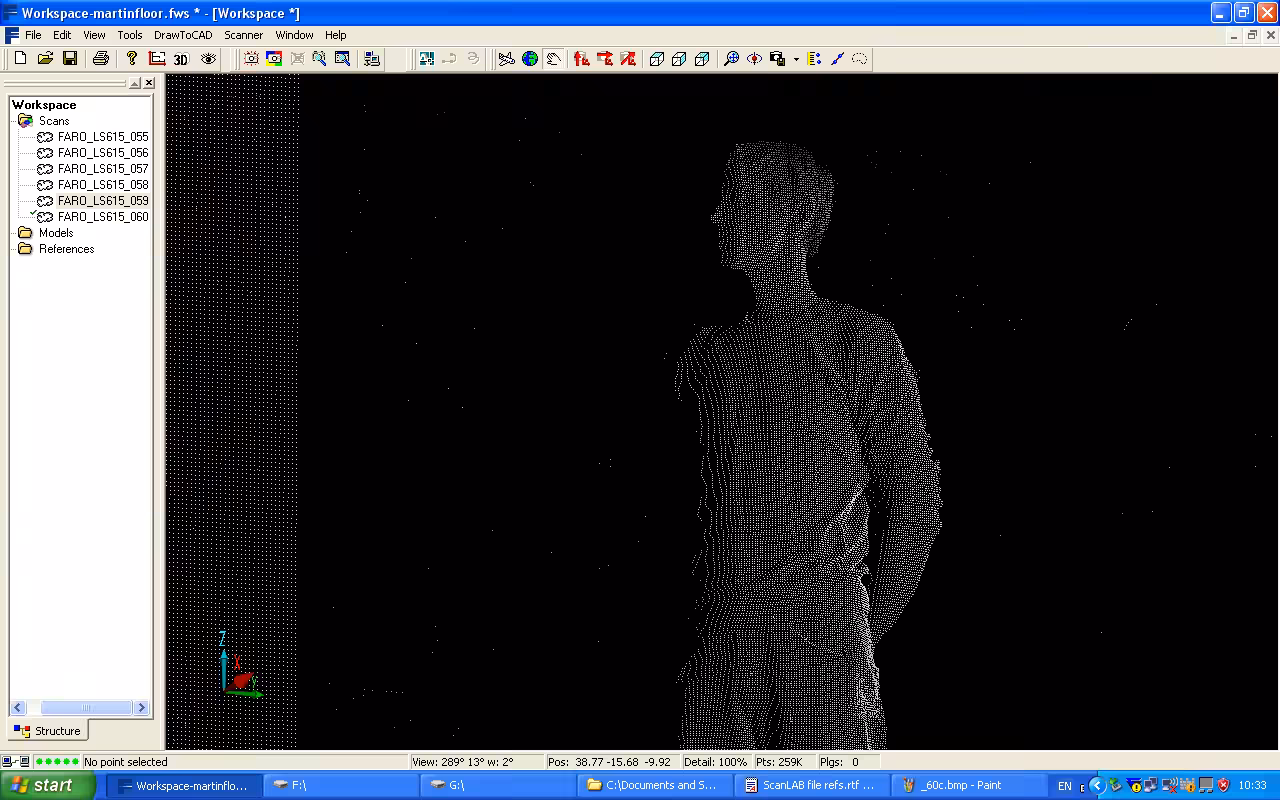Click the second red axis arrow icon
This screenshot has height=800, width=1280.
pos(605,59)
